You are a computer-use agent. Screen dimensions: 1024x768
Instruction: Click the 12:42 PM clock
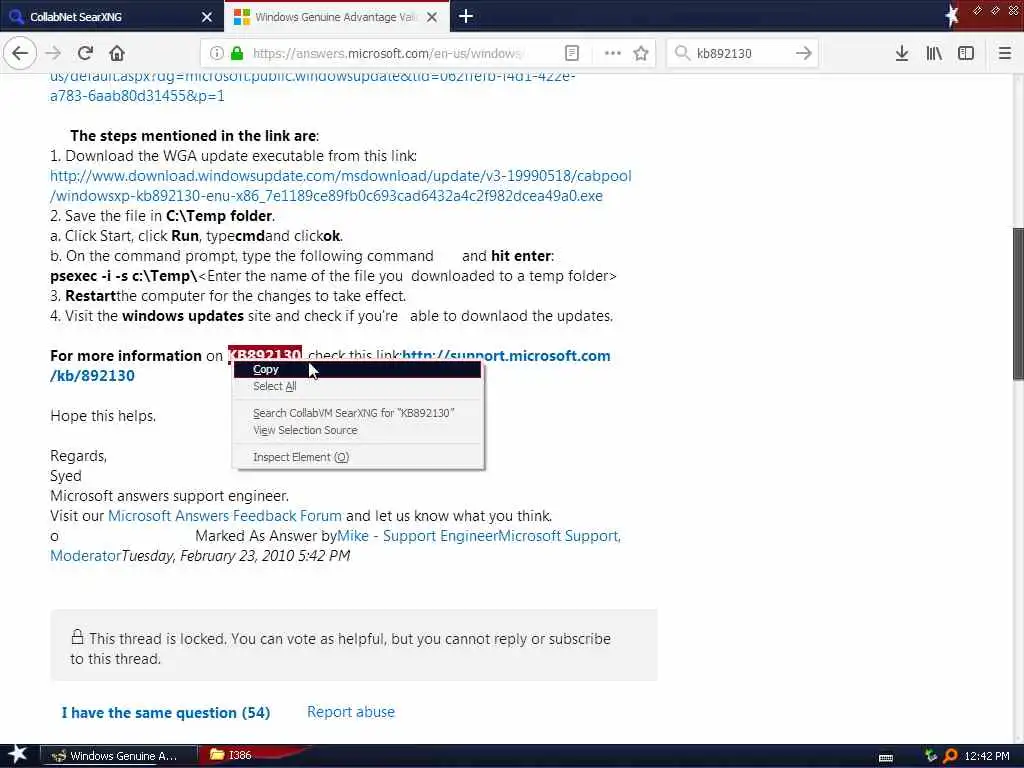pyautogui.click(x=987, y=756)
